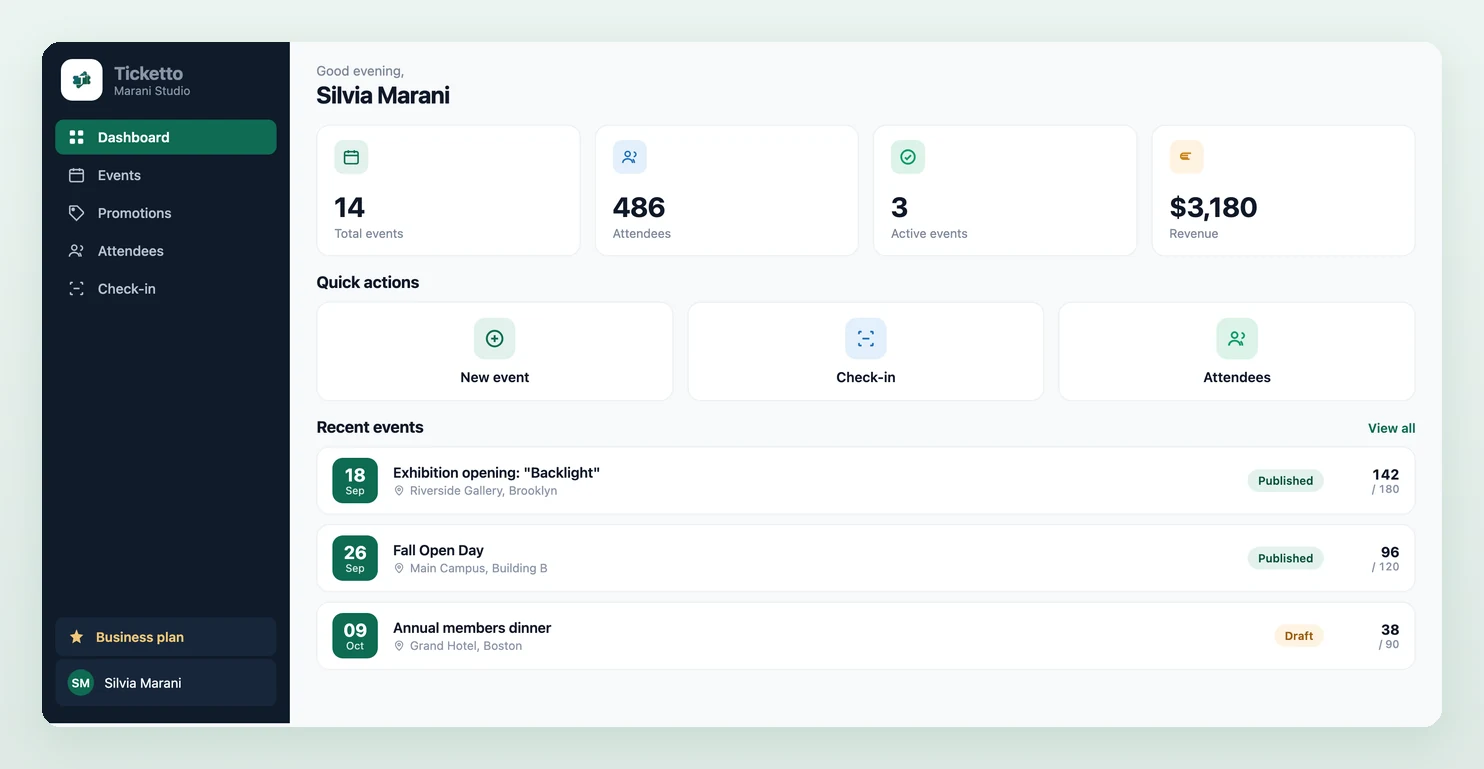Click the Check-in scan icon in sidebar
The image size is (1484, 769).
click(76, 289)
